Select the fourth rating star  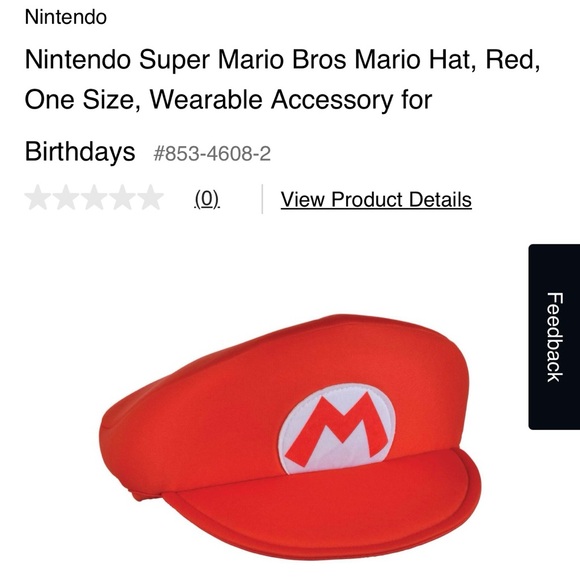122,198
